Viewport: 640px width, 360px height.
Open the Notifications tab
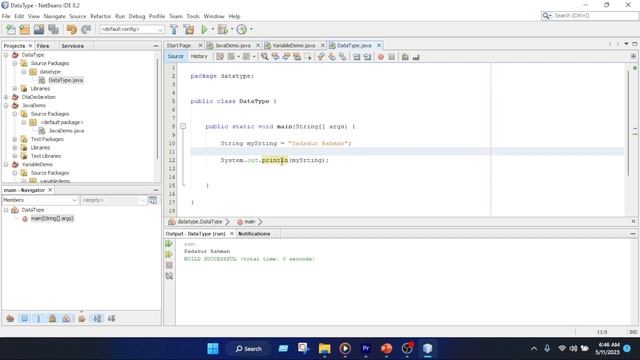[x=254, y=234]
